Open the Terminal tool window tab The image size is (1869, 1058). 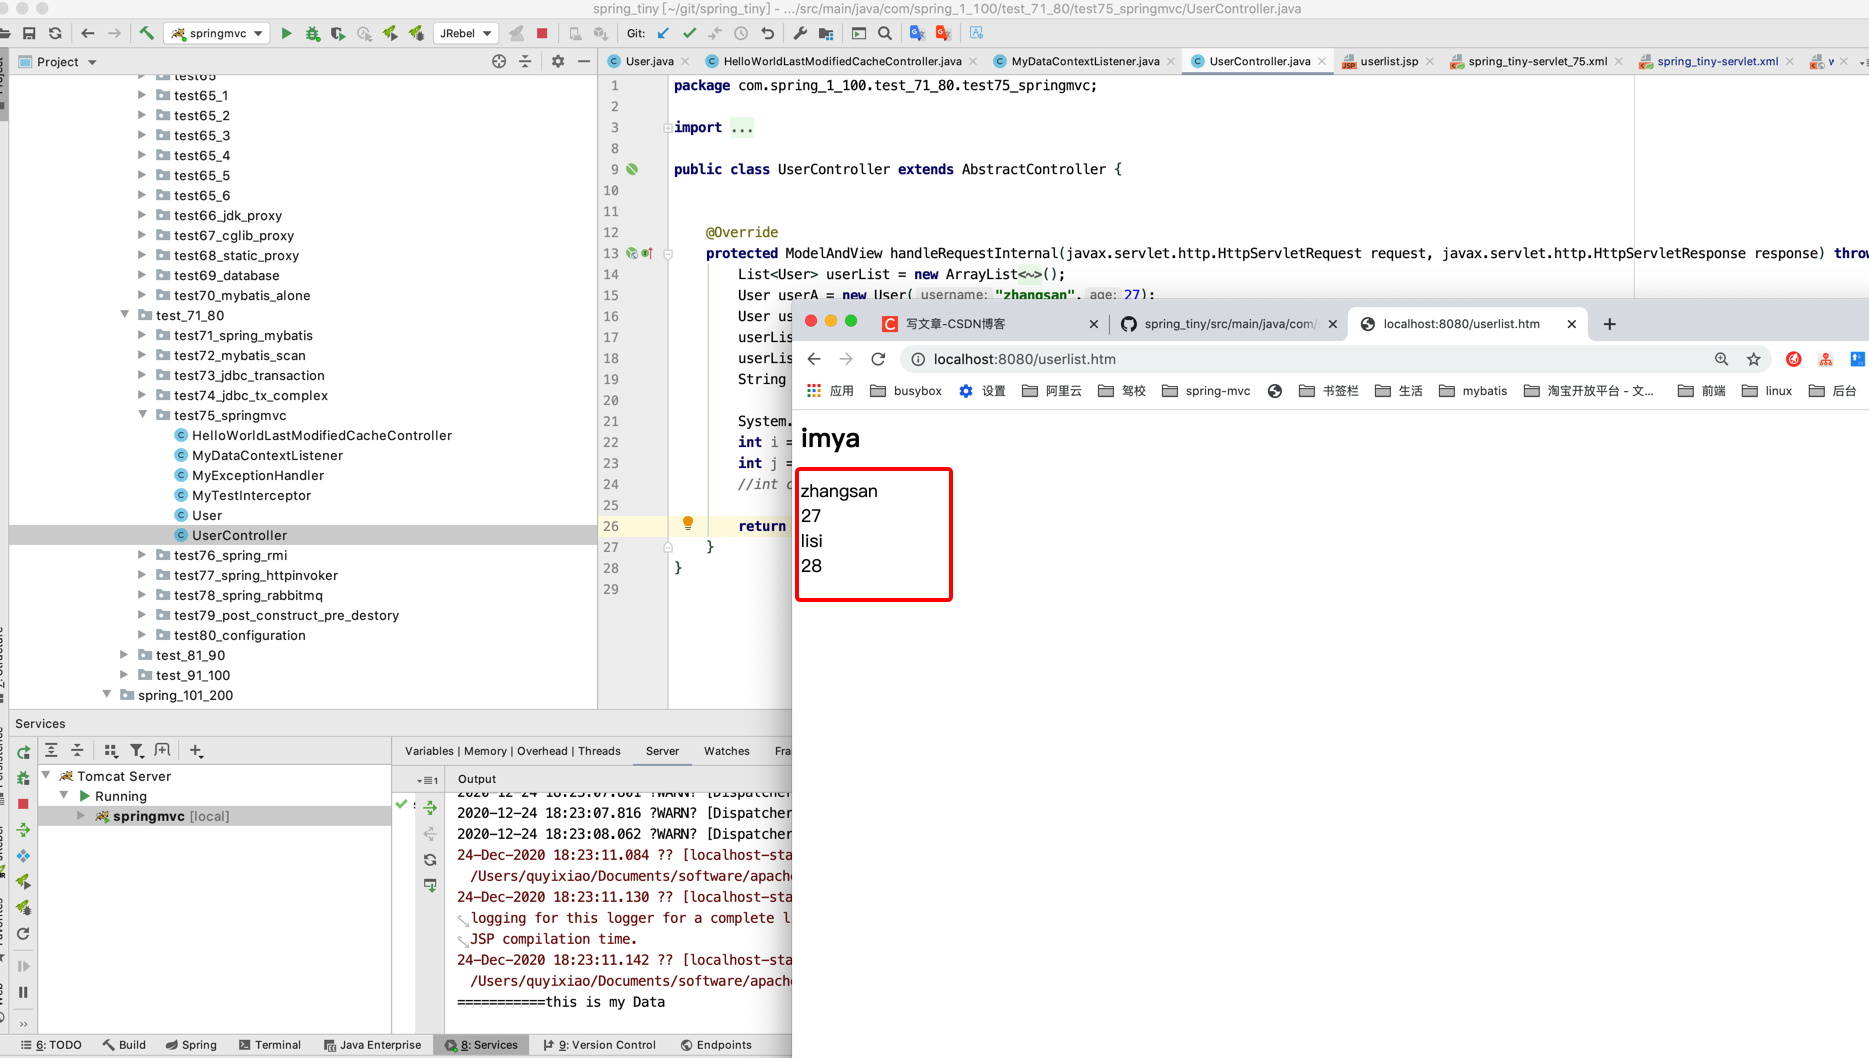click(x=270, y=1045)
